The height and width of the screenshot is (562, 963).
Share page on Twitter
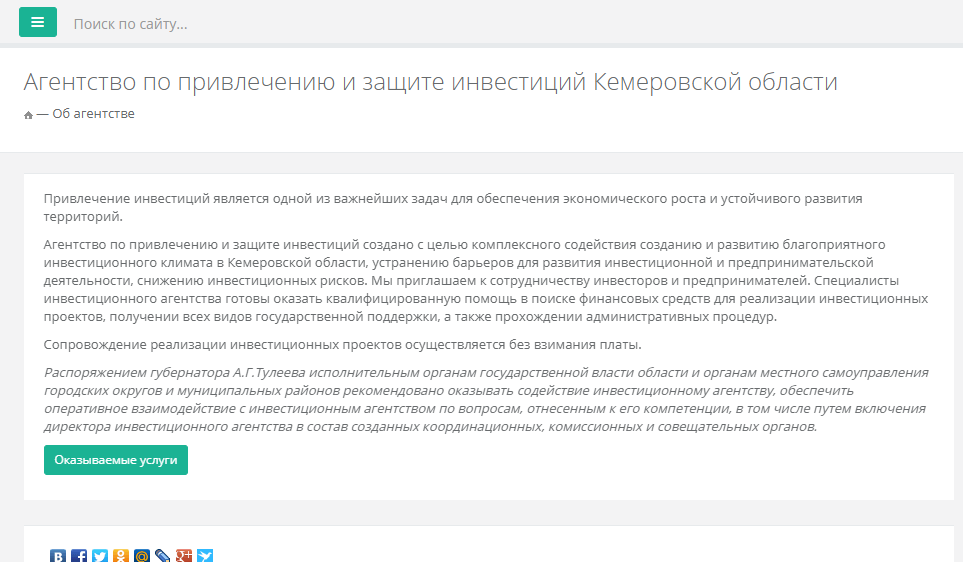point(99,556)
